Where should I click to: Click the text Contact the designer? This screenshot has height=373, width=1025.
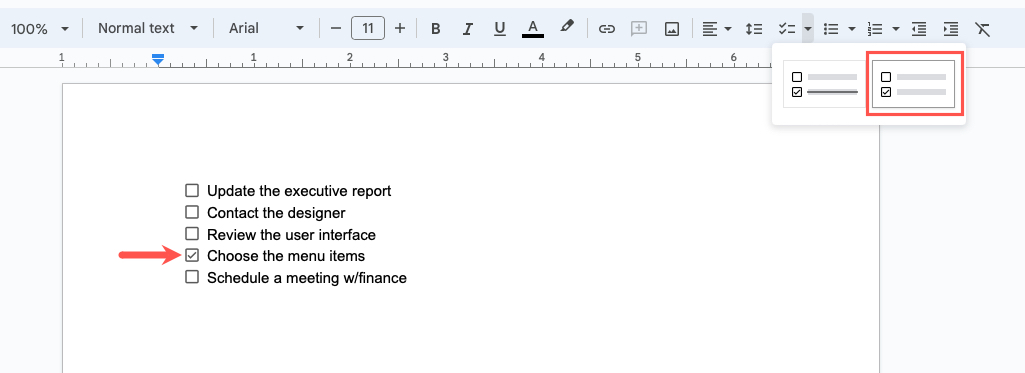point(277,213)
